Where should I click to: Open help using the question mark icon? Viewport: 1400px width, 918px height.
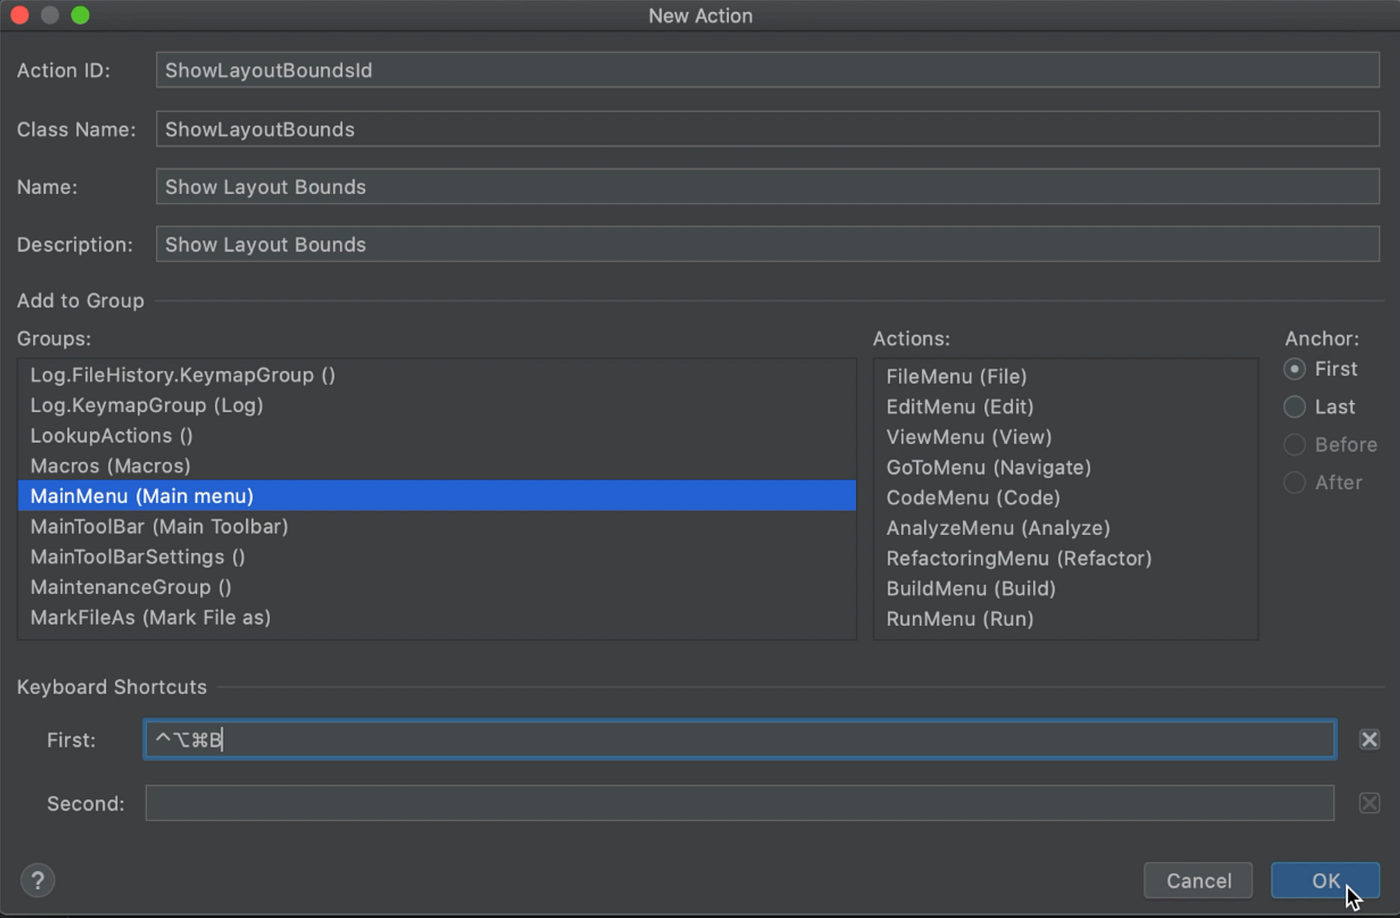coord(37,880)
